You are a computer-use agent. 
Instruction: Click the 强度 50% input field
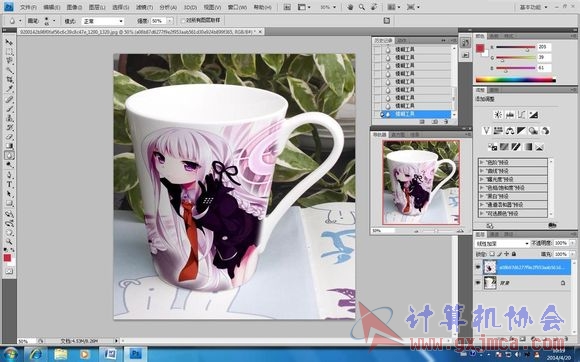[x=159, y=21]
